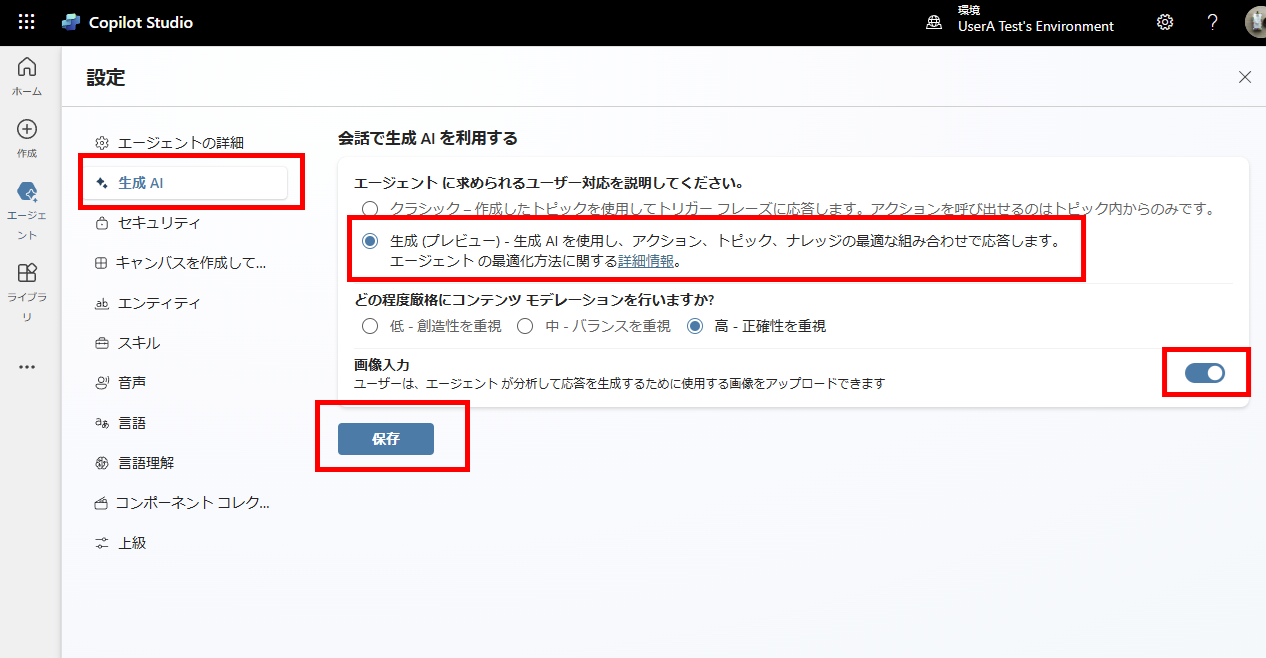Click the more options ellipsis icon
Screen dimensions: 1266x658
27,367
